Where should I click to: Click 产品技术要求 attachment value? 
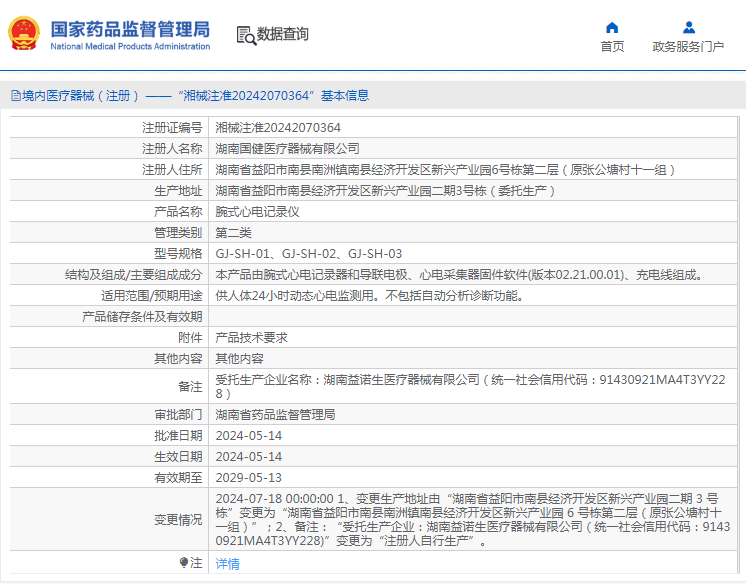pos(252,337)
